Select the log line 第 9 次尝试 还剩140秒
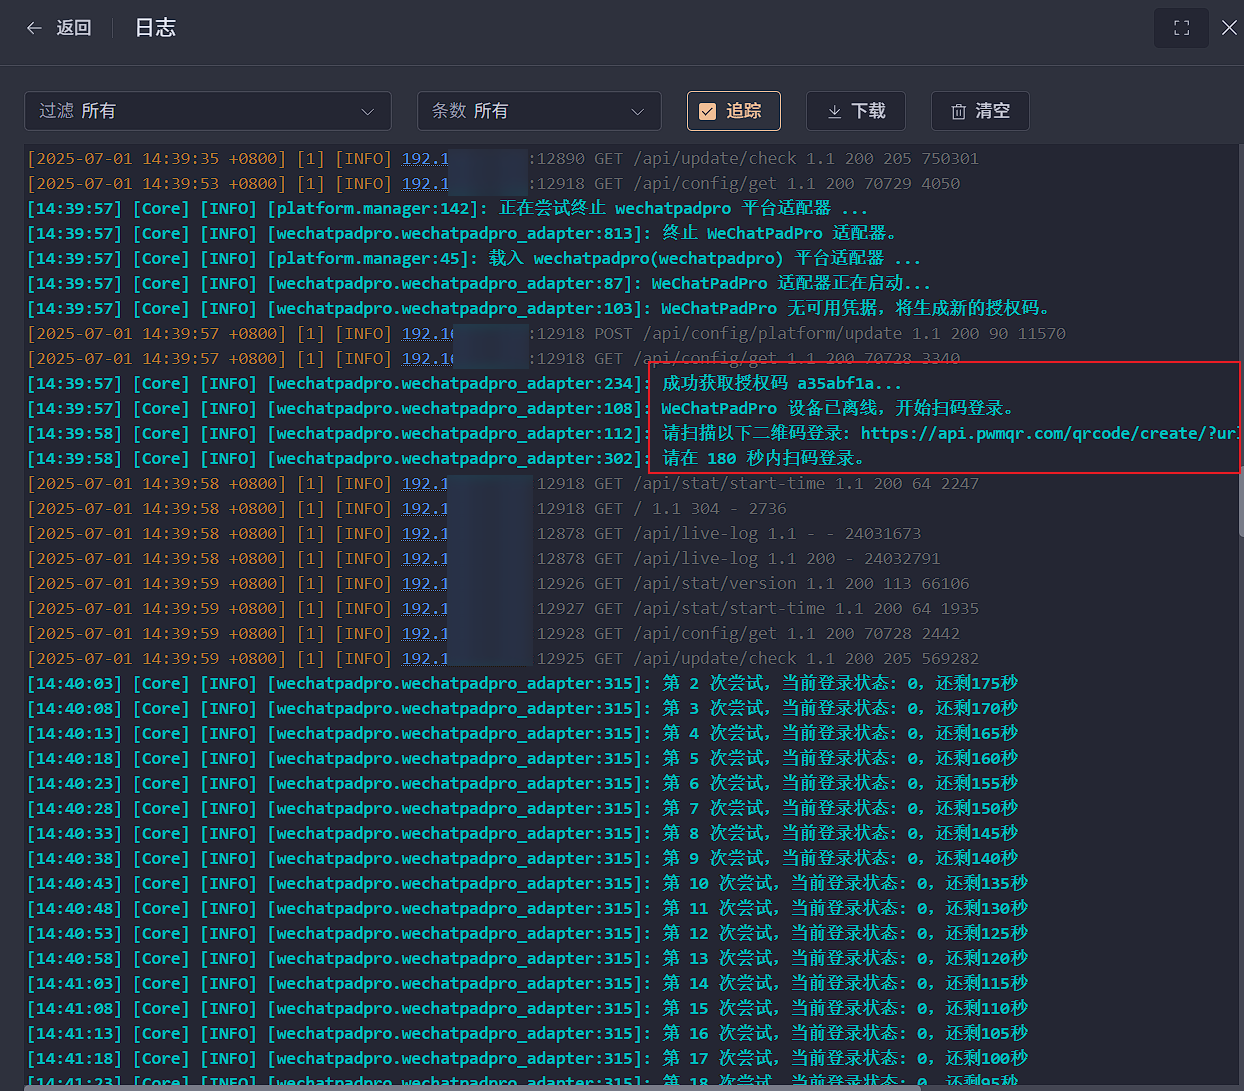 click(x=522, y=859)
